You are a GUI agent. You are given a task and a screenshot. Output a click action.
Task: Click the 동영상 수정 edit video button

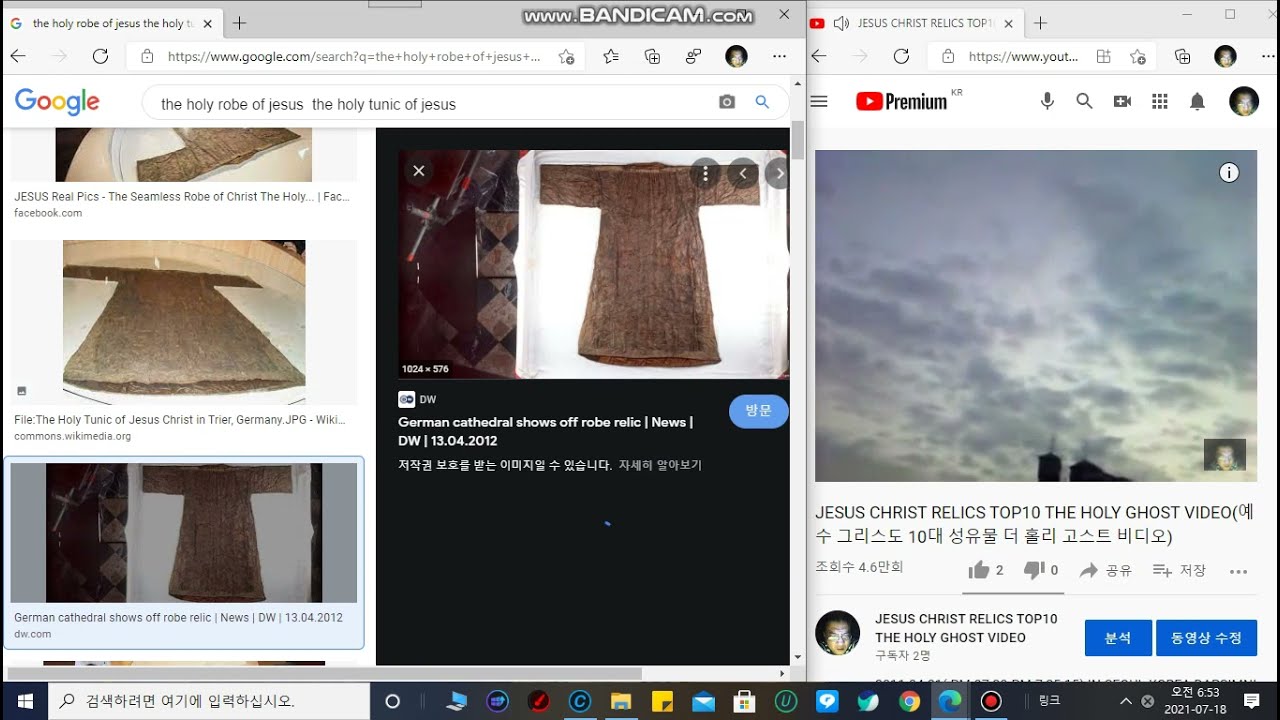tap(1206, 638)
